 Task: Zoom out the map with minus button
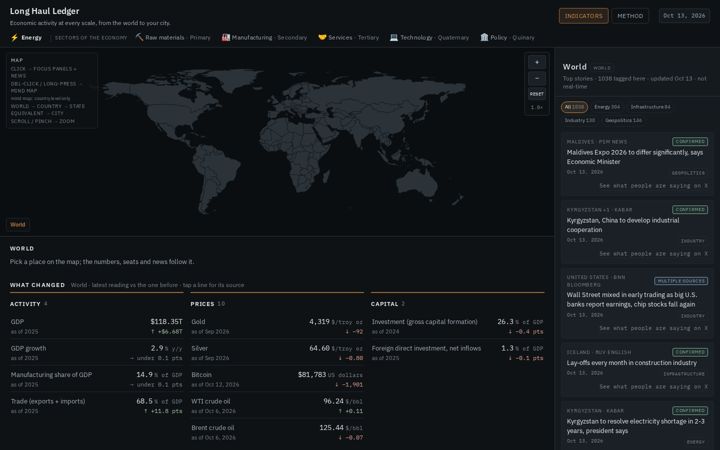[537, 78]
